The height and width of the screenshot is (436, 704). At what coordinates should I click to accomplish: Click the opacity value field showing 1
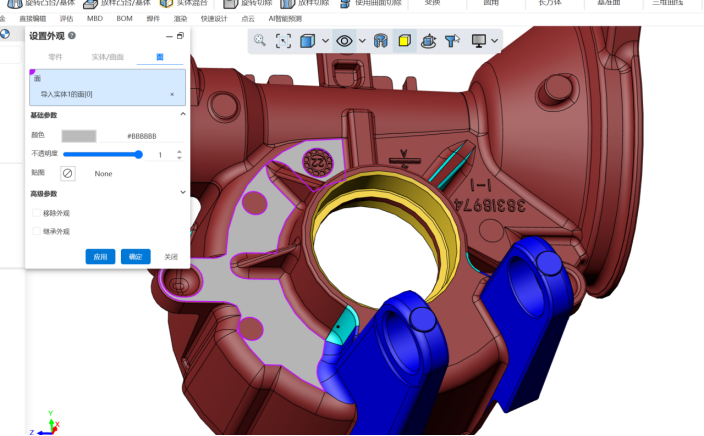pyautogui.click(x=160, y=154)
